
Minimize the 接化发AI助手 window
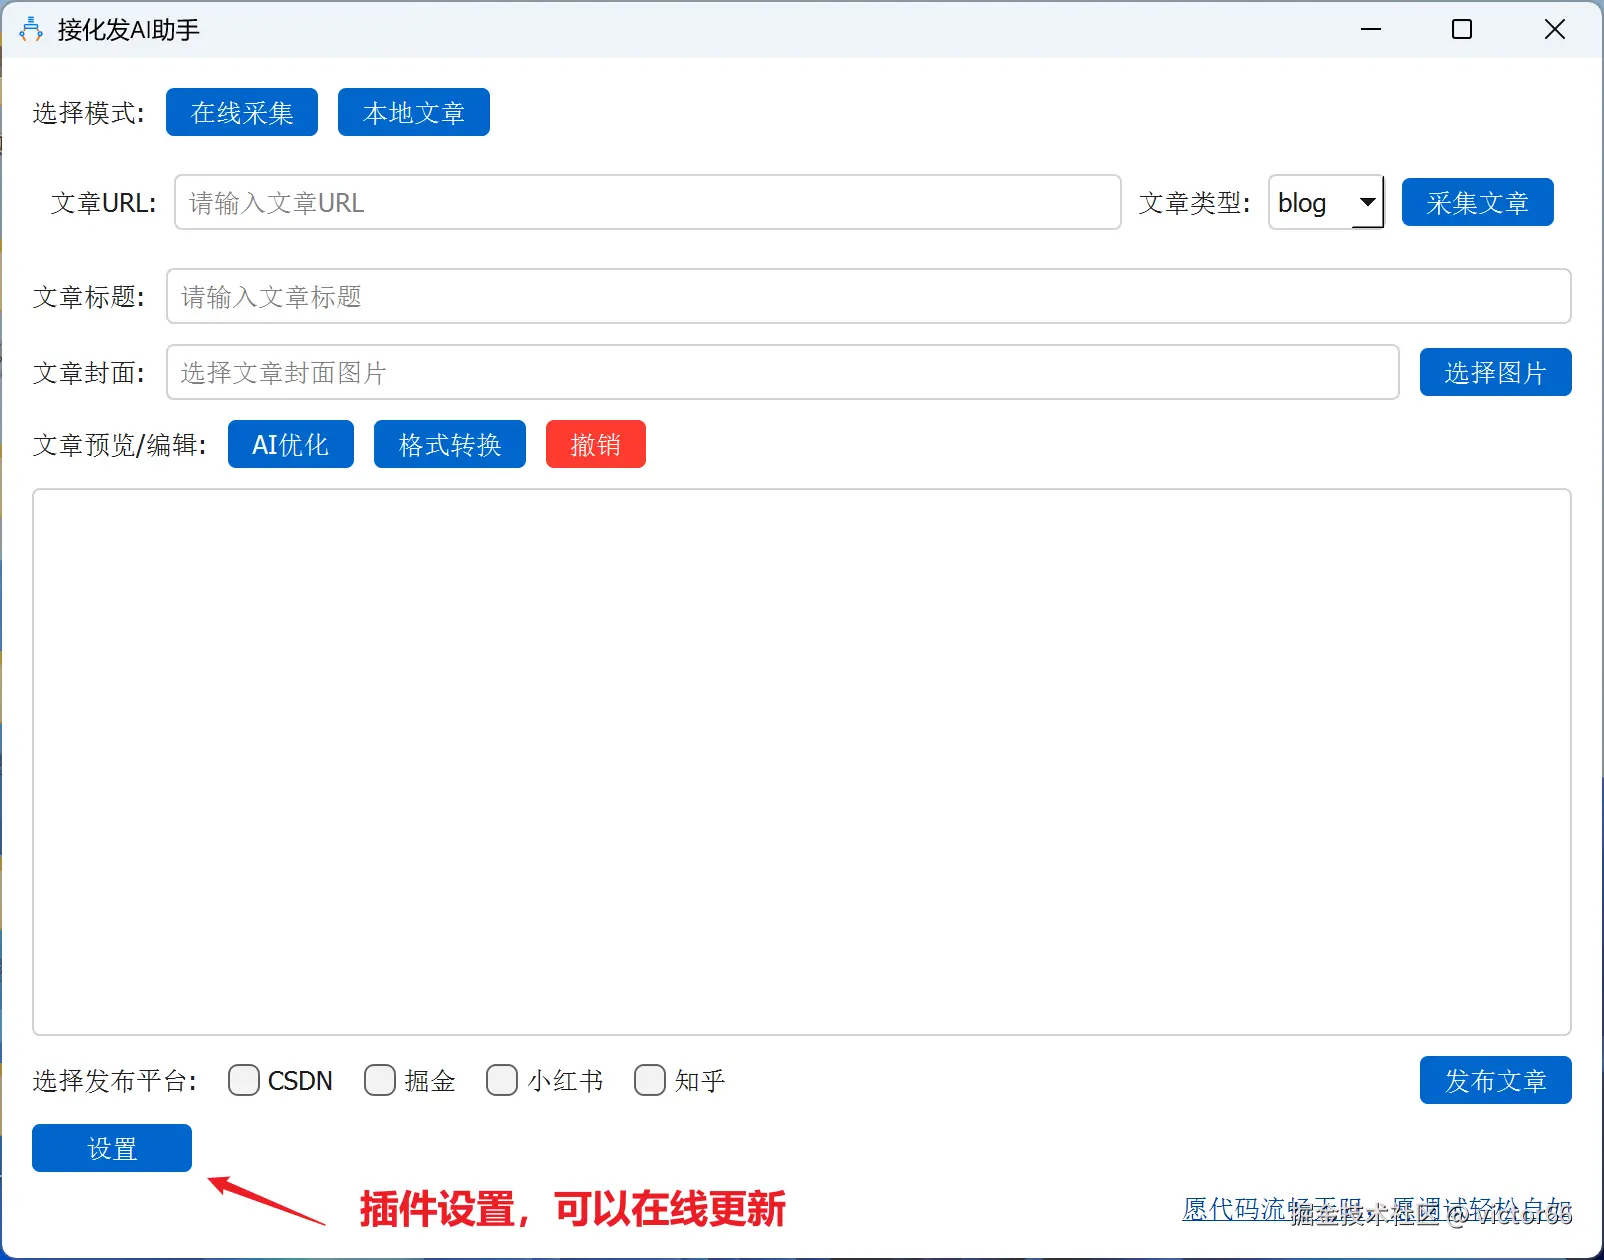point(1371,30)
